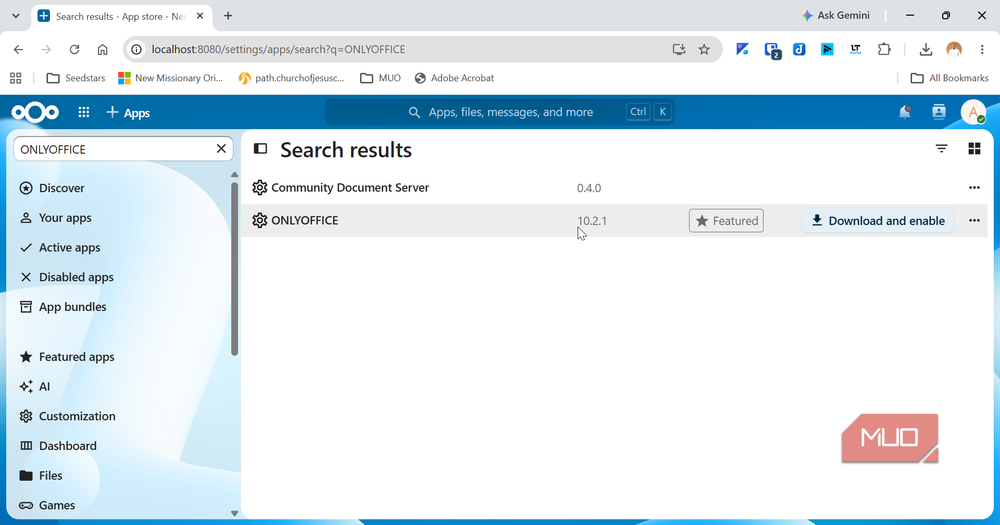Click the Nextcloud logo

tap(35, 113)
